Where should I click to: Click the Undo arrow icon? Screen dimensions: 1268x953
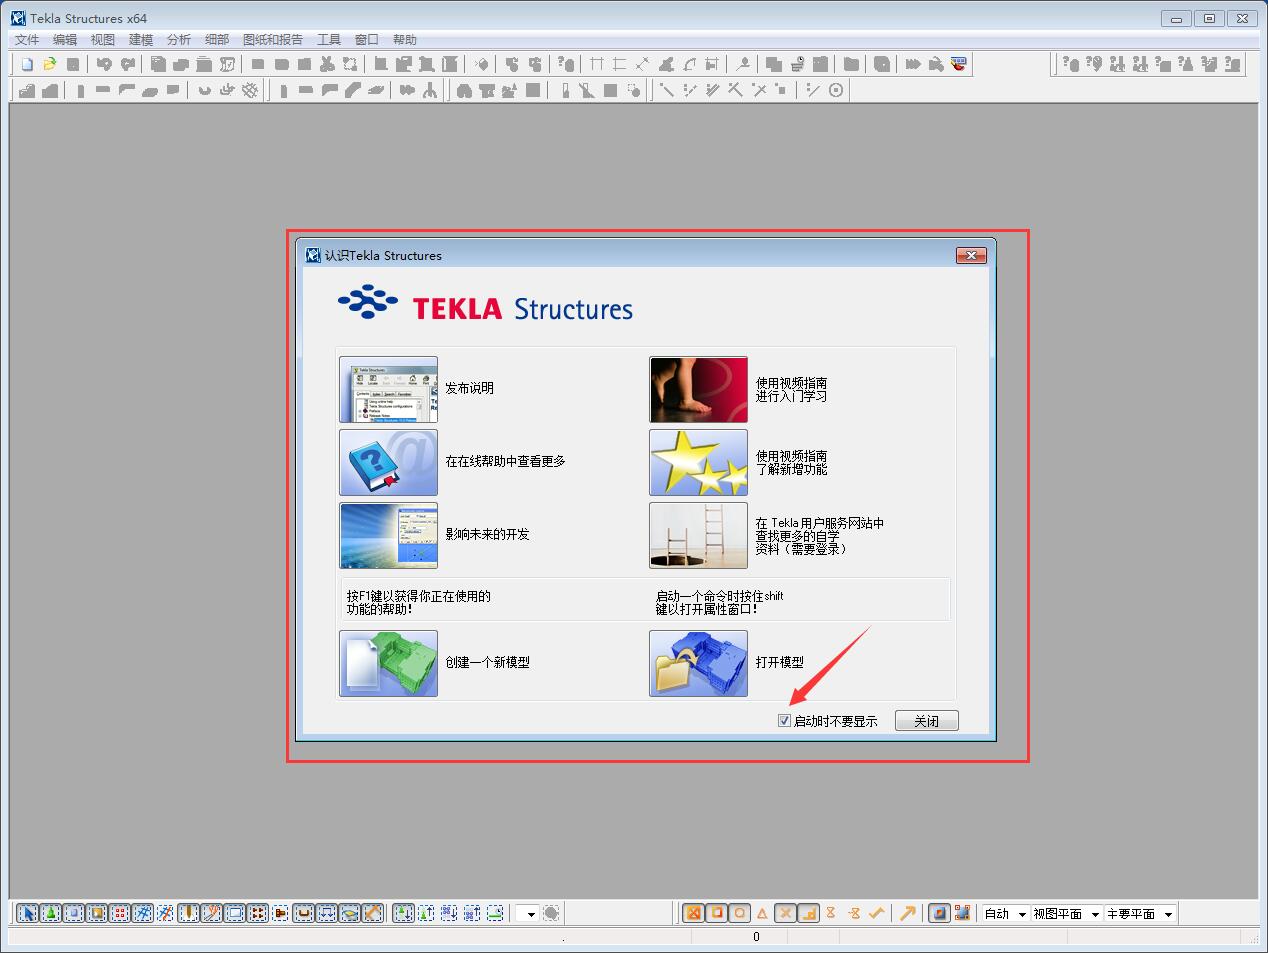pos(104,64)
